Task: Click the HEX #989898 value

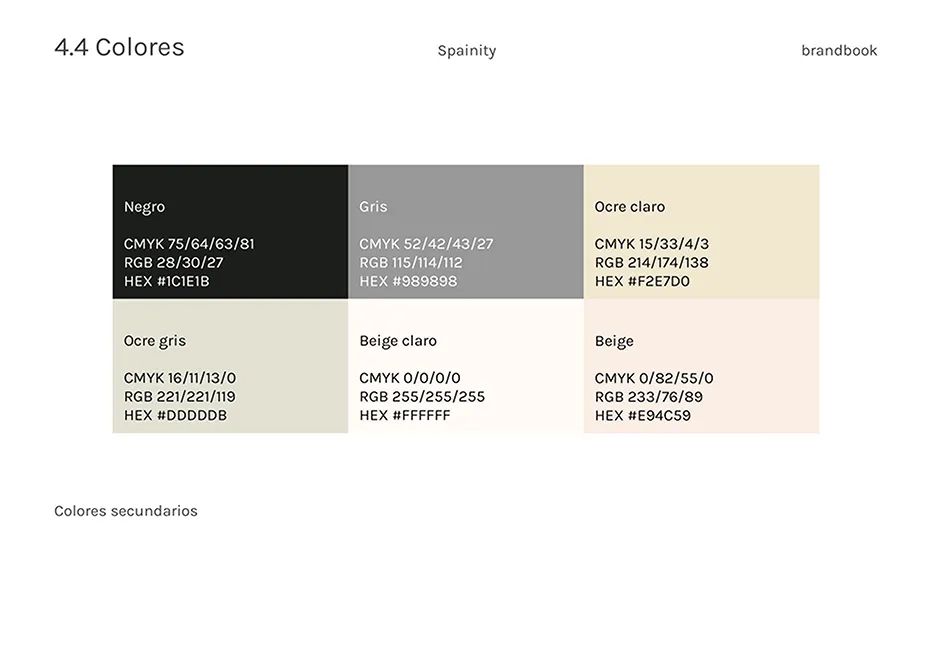Action: click(404, 281)
